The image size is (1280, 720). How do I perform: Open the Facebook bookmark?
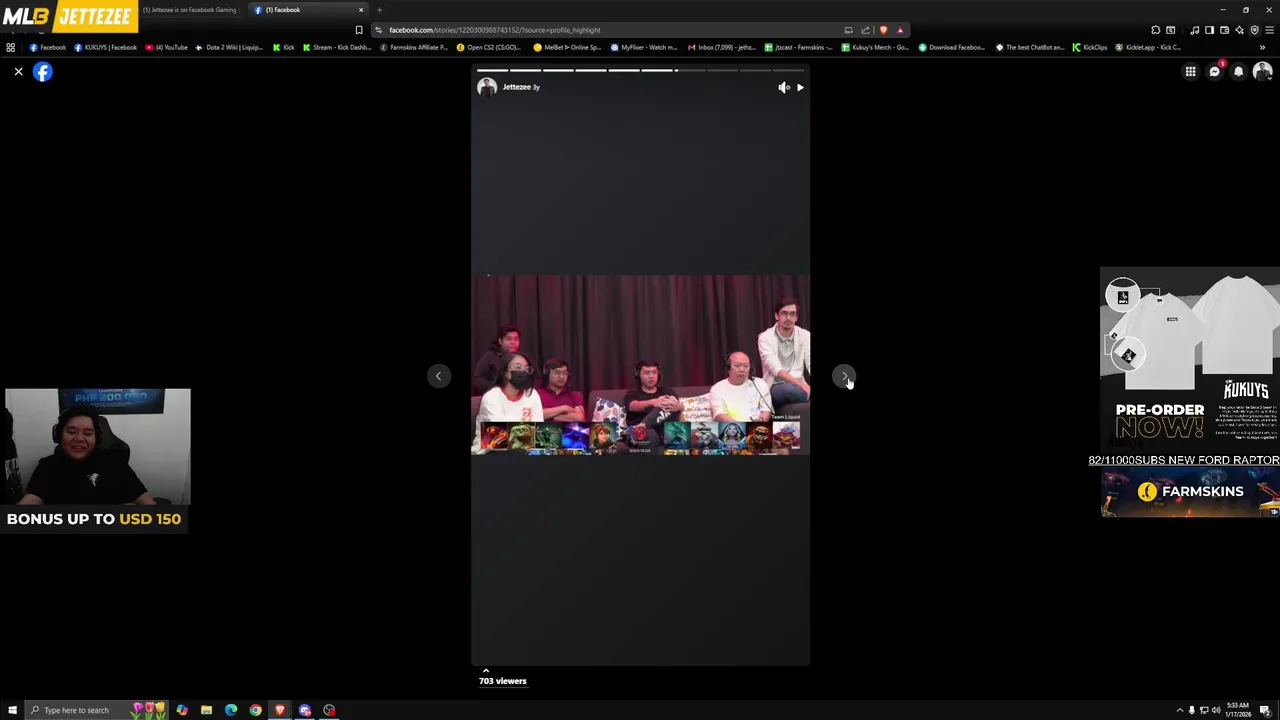47,47
